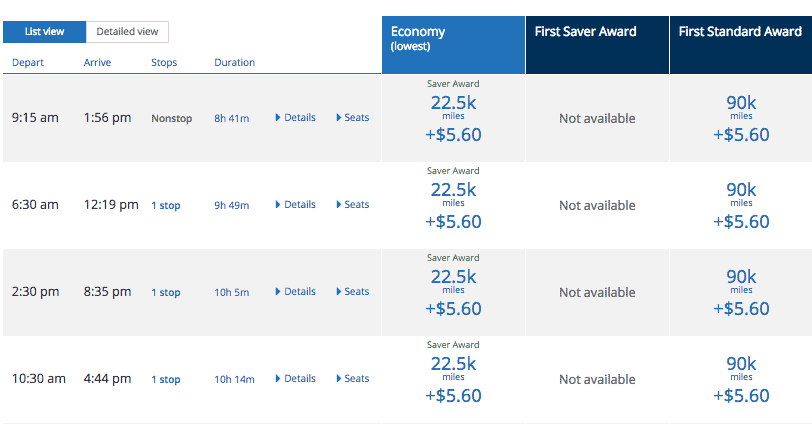This screenshot has width=812, height=424.
Task: Choose 90k miles First Standard fare, 6:30 am flight
Action: 741,205
